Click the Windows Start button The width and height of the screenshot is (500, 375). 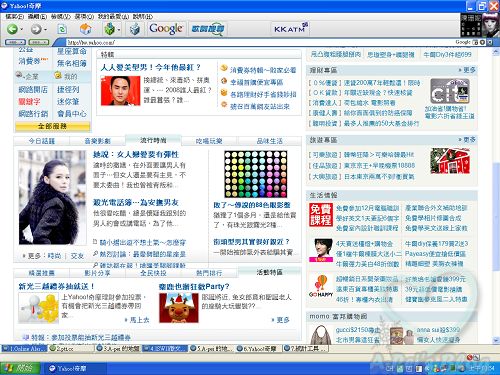tap(20, 368)
